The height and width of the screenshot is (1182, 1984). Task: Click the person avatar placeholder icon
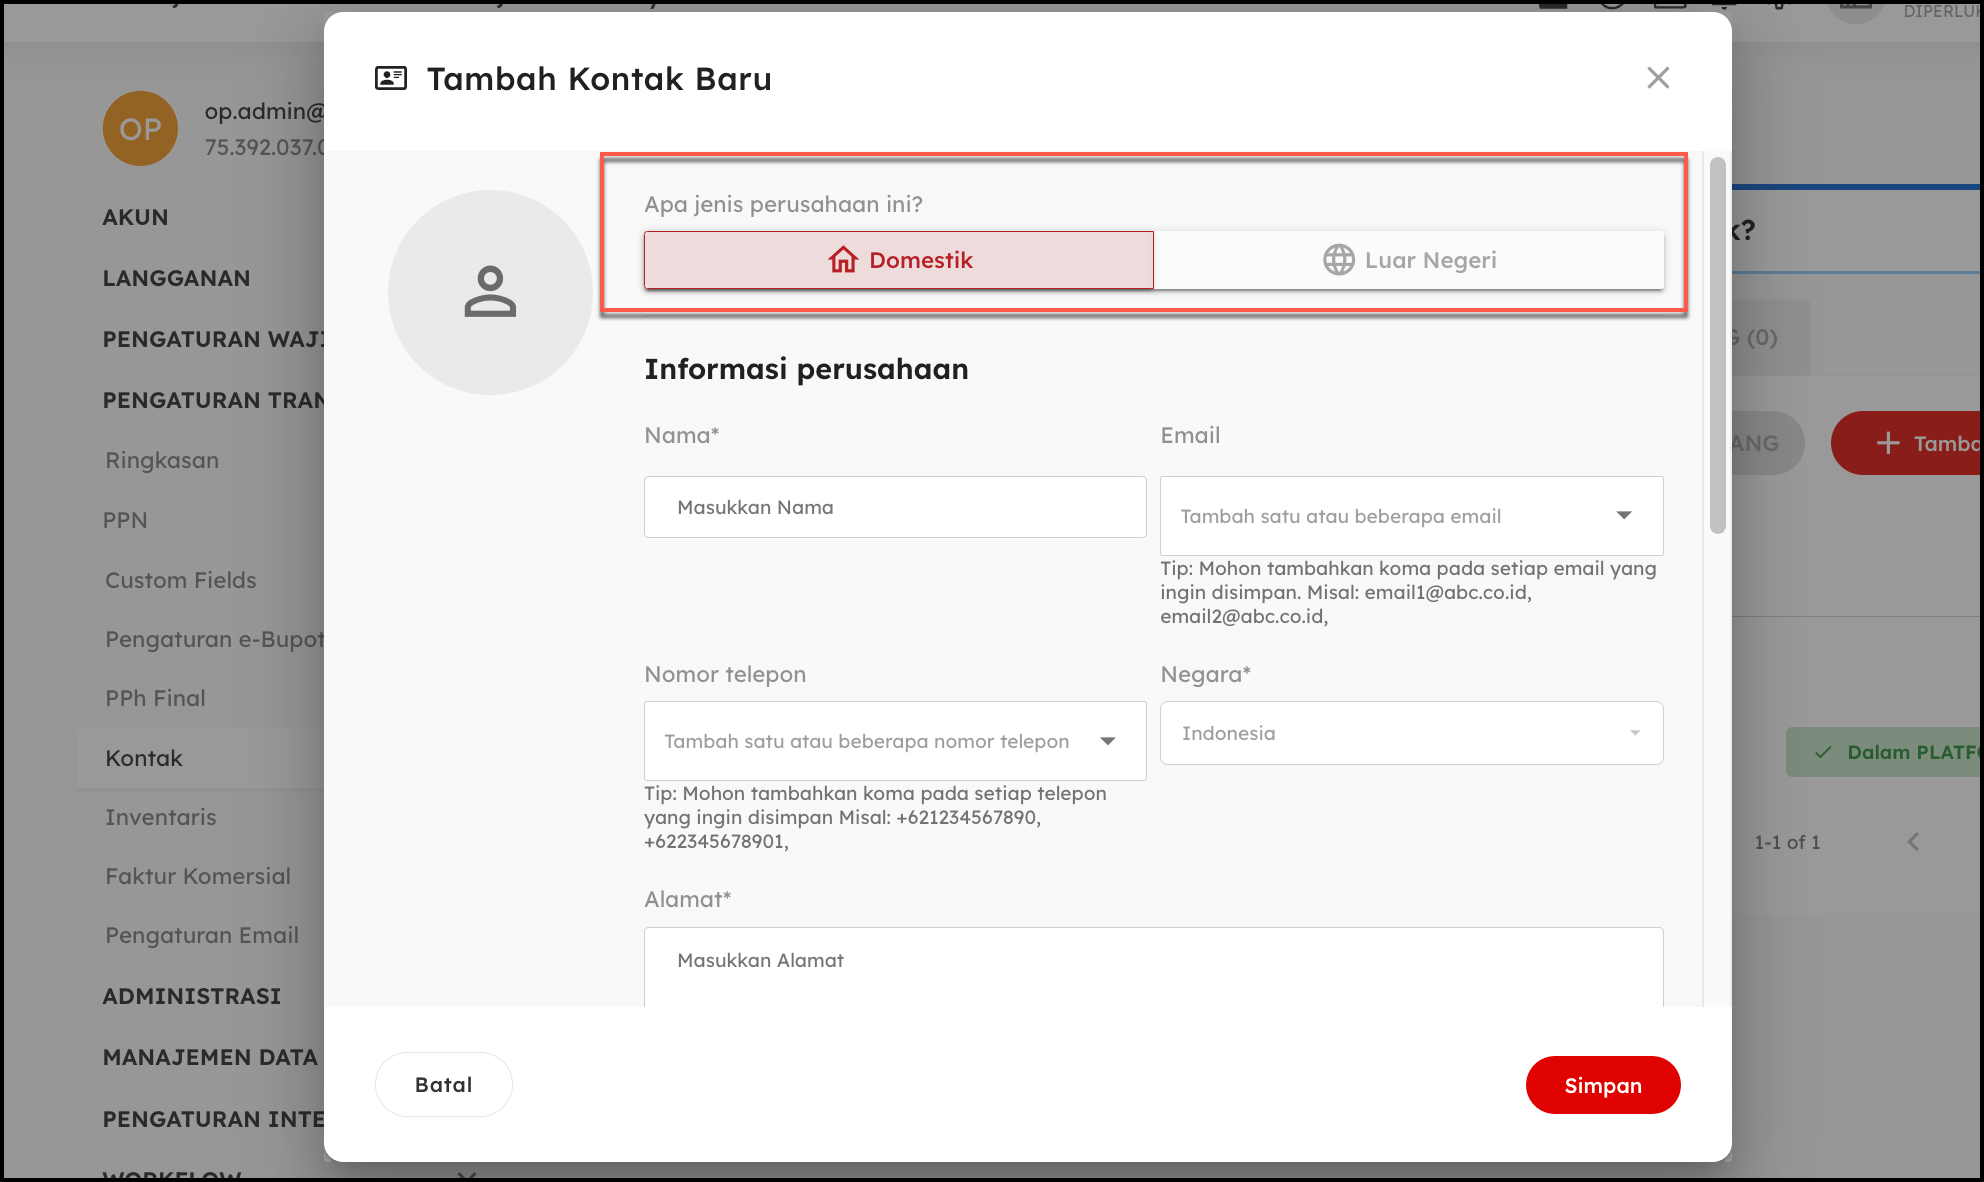(x=490, y=292)
